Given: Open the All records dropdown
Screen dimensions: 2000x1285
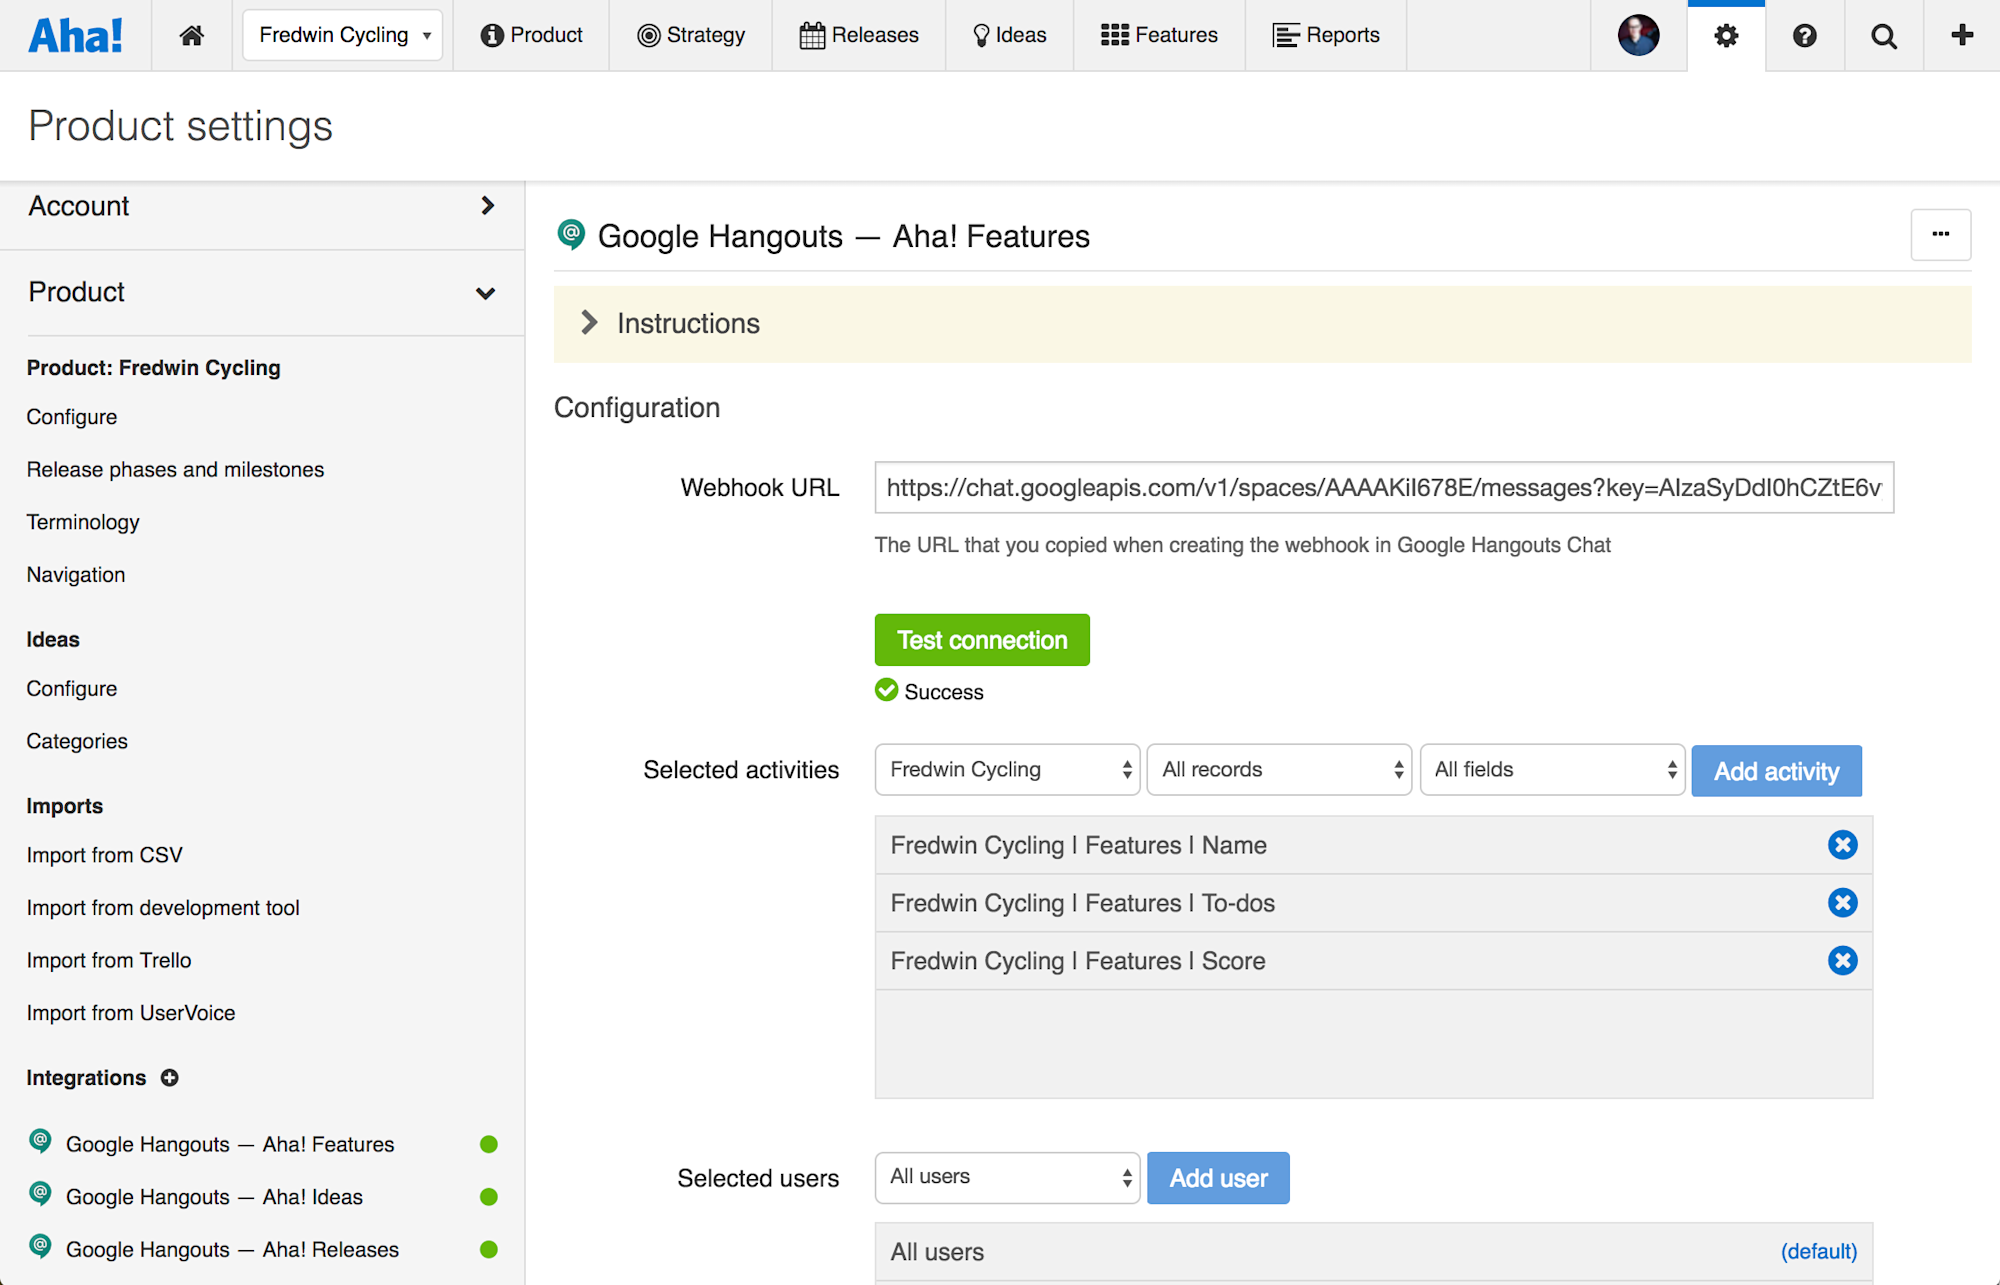Looking at the screenshot, I should (x=1279, y=770).
